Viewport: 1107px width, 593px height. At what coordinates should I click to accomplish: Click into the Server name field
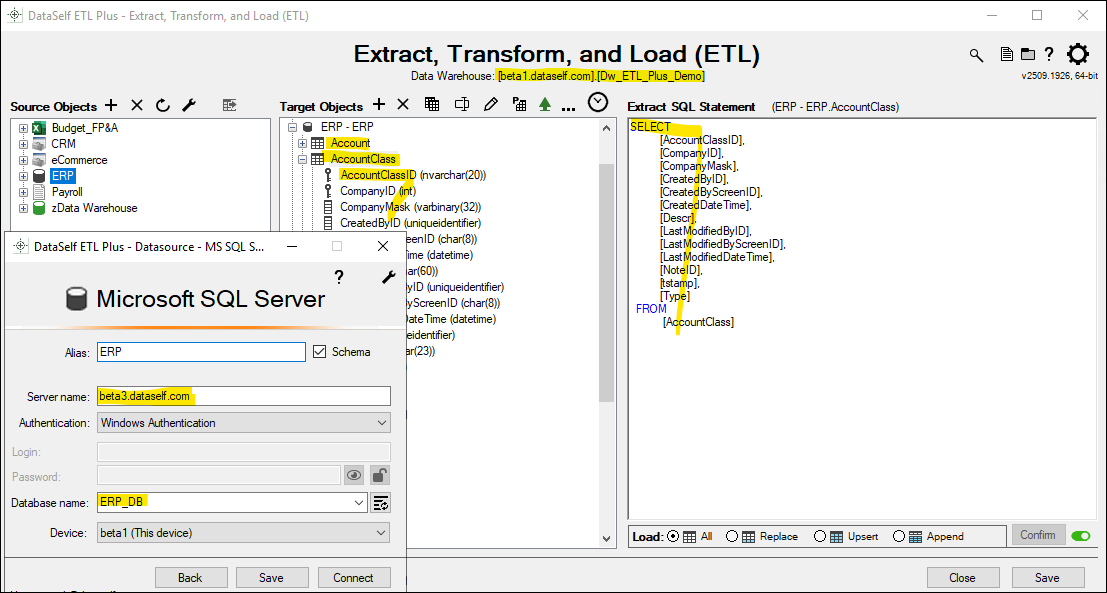tap(244, 396)
